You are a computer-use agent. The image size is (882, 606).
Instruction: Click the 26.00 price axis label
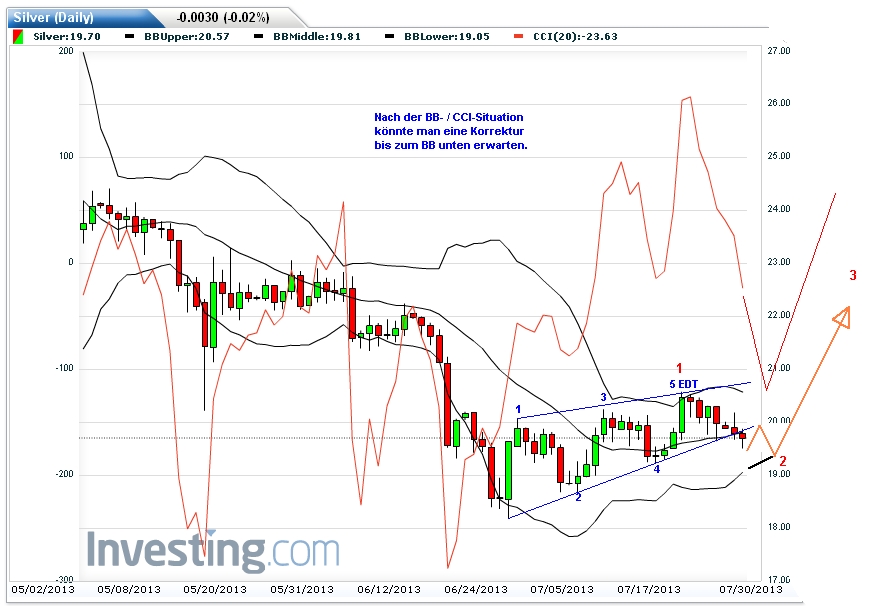(778, 103)
